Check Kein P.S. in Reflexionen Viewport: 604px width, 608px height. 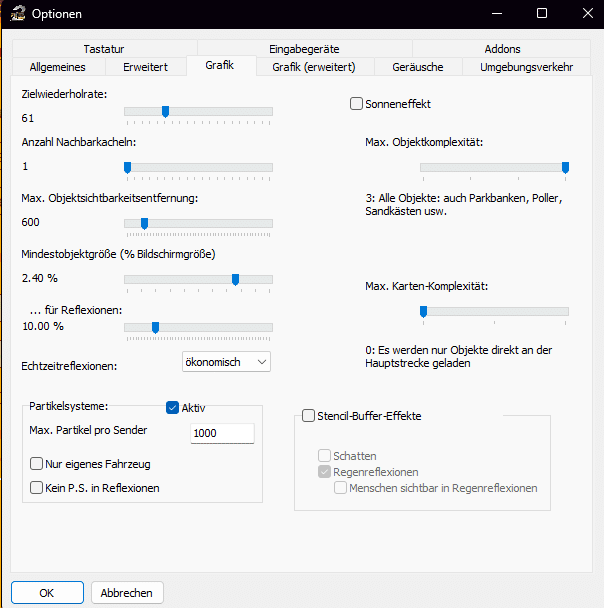[x=37, y=488]
